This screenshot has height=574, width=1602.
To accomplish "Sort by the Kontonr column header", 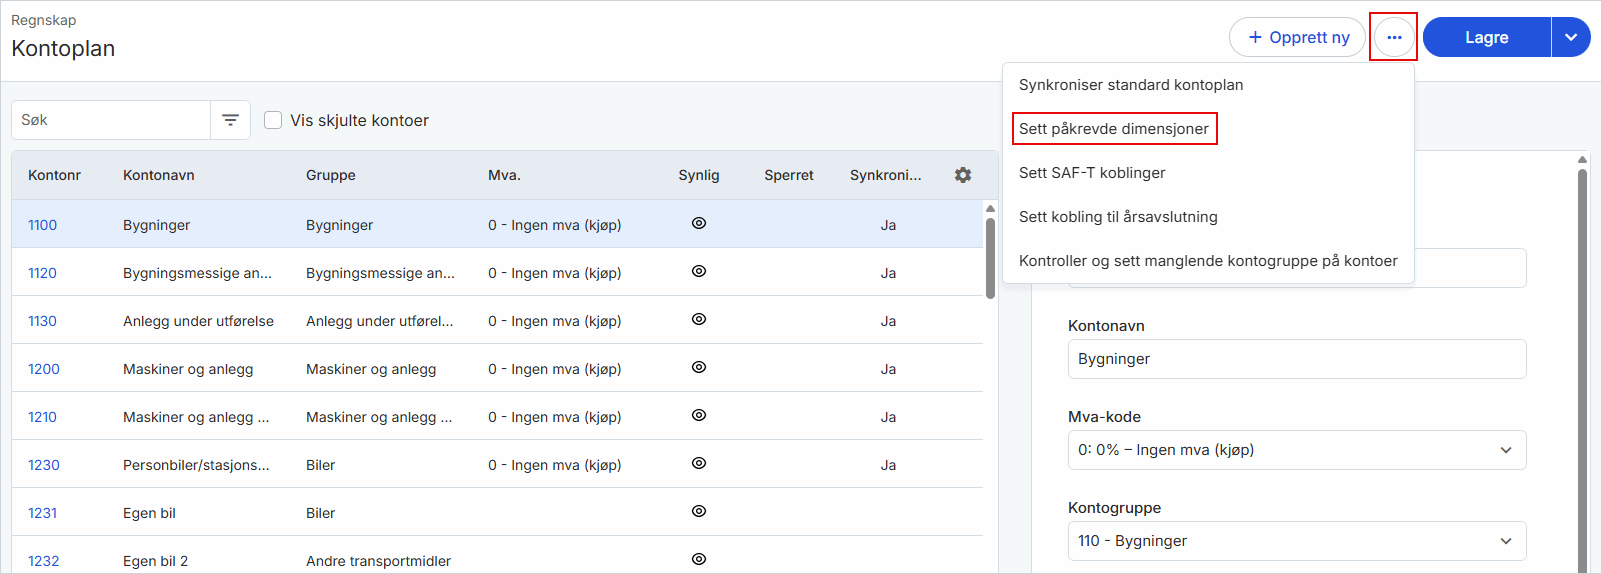I will [x=54, y=175].
